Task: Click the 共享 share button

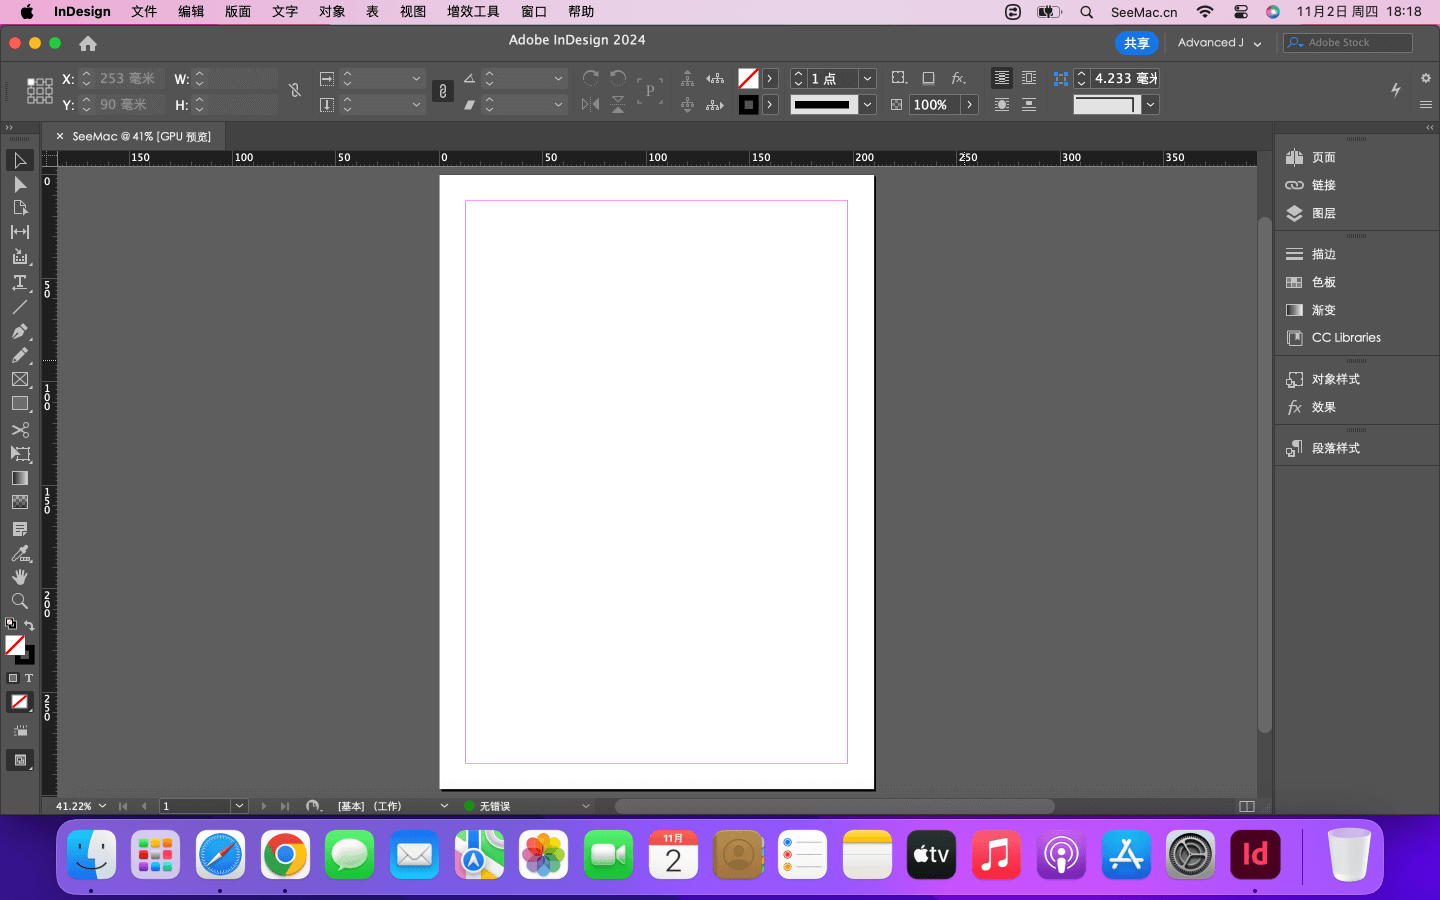Action: click(x=1136, y=43)
